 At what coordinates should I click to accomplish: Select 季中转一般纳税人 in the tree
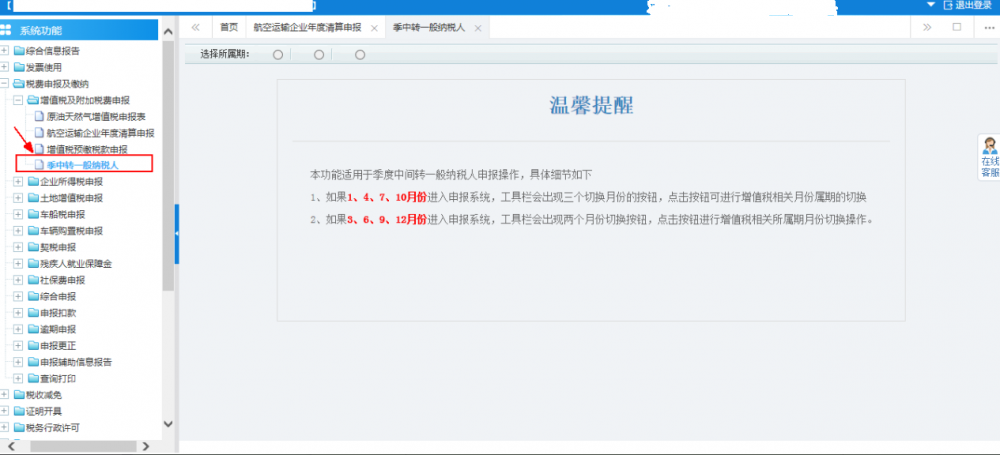[82, 165]
